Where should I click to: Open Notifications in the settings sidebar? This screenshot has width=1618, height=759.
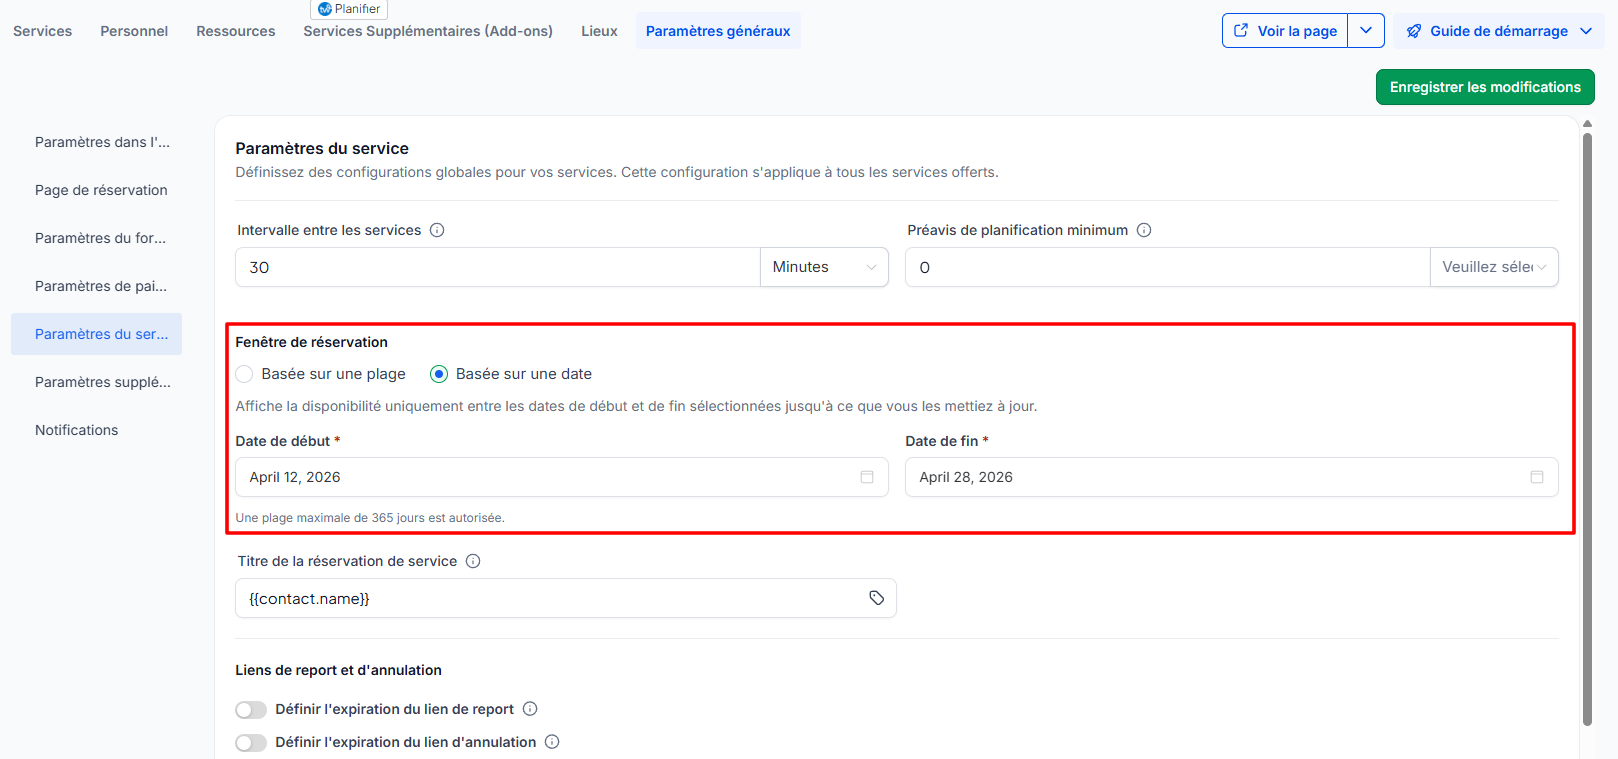[76, 430]
